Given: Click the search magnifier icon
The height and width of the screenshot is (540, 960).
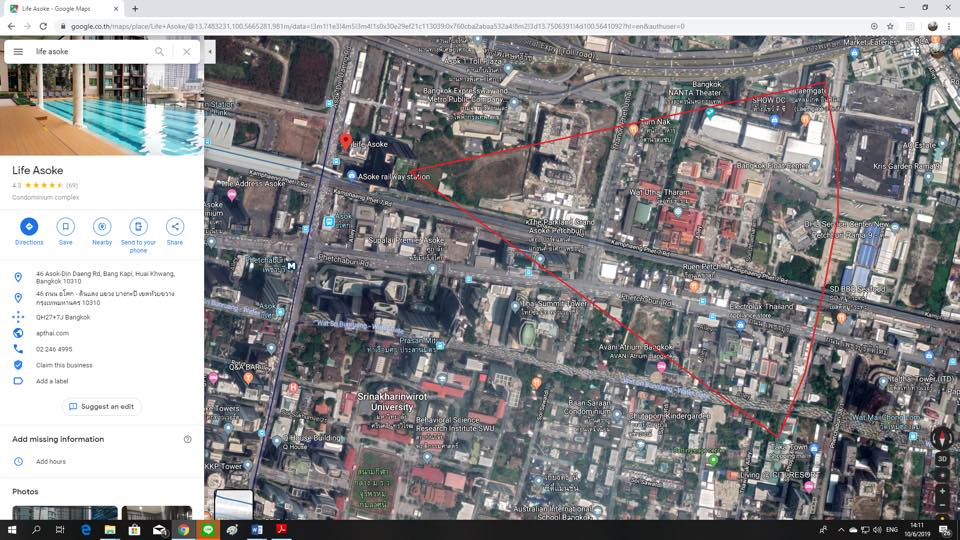Looking at the screenshot, I should (x=159, y=51).
